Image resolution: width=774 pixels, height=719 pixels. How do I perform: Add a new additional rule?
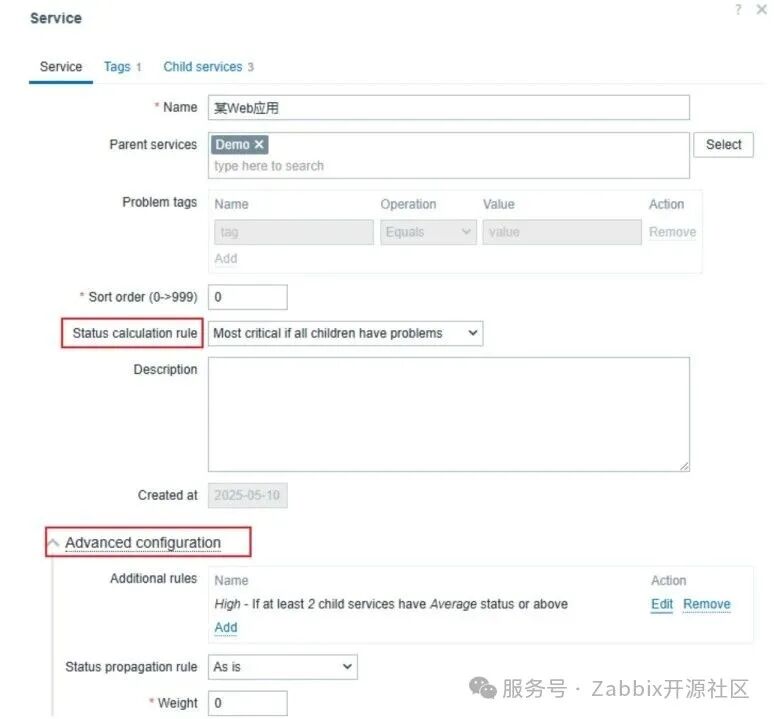pyautogui.click(x=226, y=628)
